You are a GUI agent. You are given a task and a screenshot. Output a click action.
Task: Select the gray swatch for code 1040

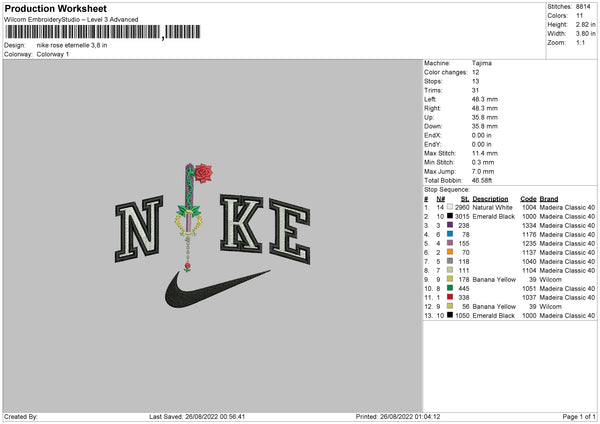pos(450,261)
